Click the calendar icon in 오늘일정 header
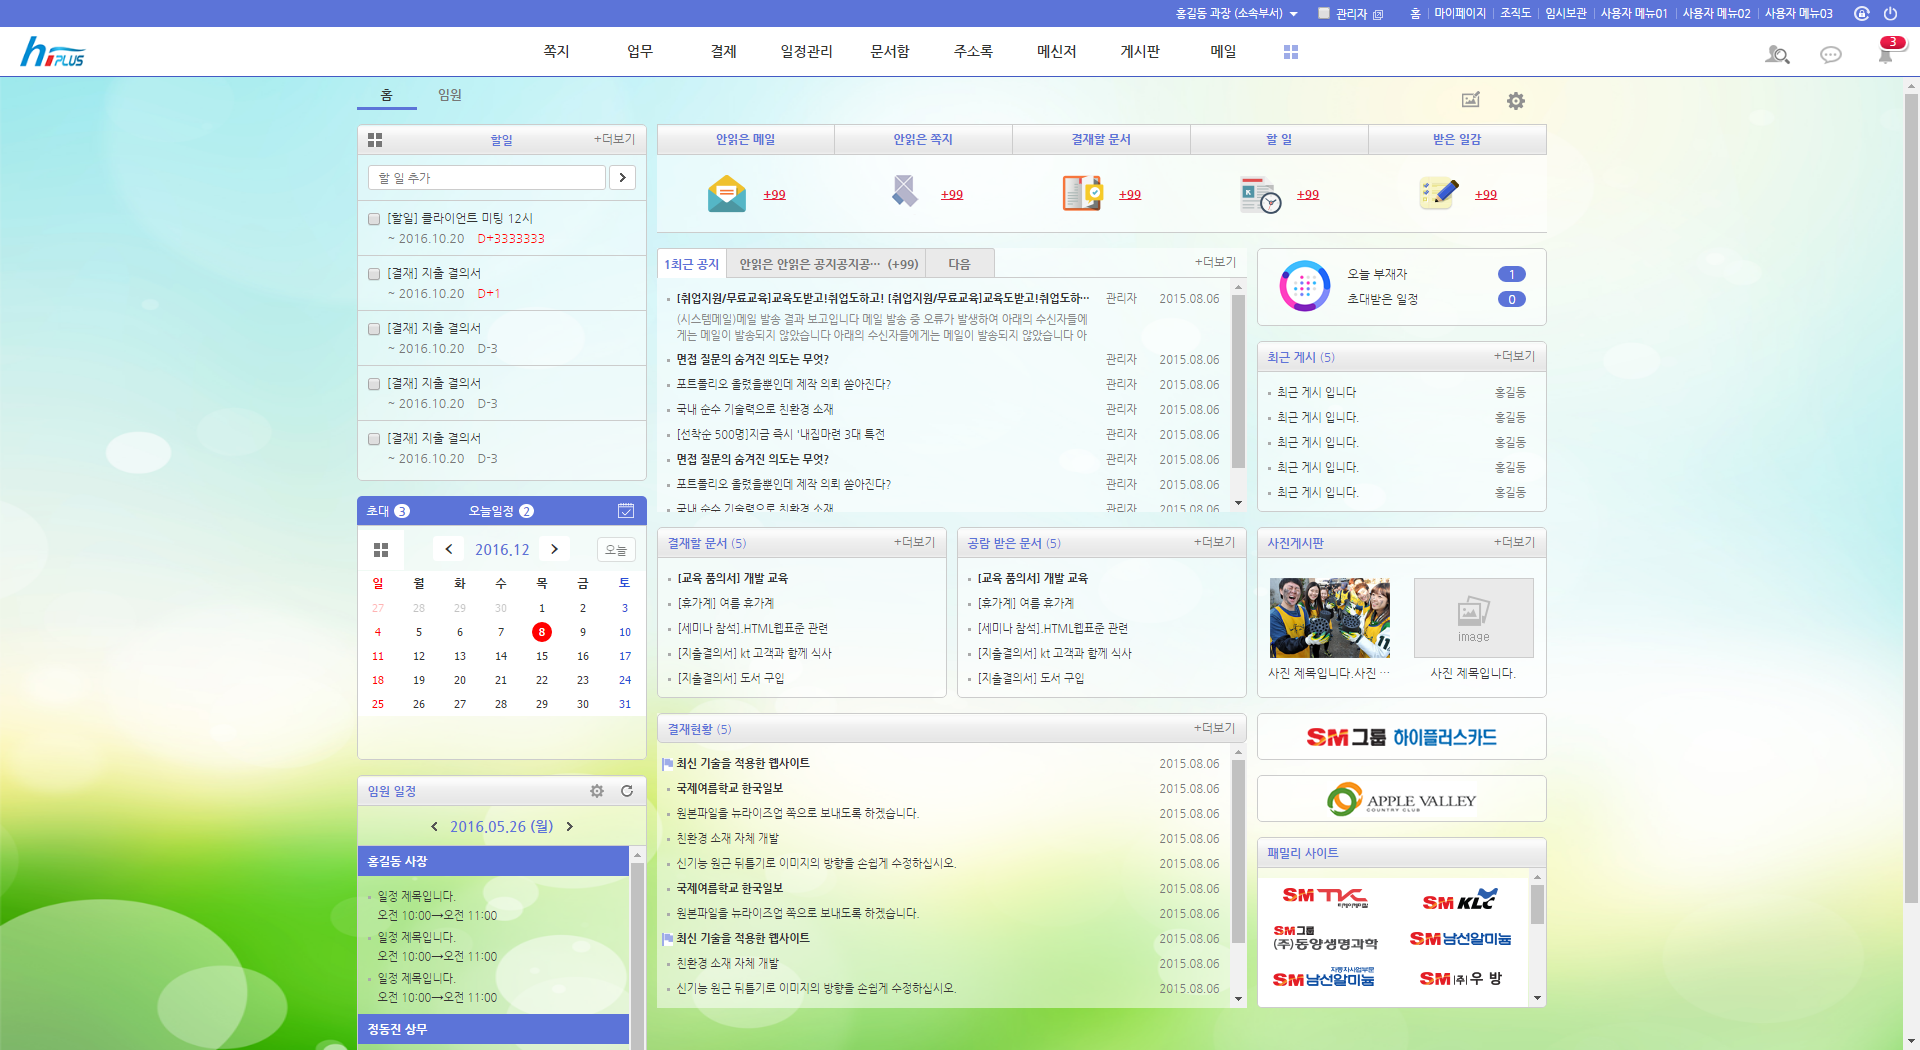1920x1050 pixels. [626, 511]
